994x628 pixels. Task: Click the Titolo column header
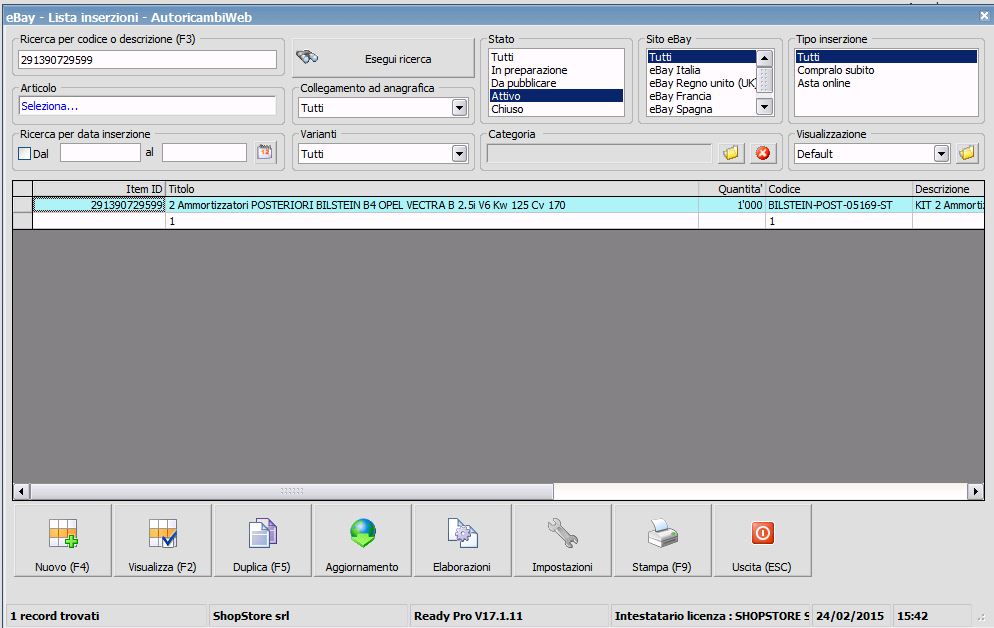point(432,189)
